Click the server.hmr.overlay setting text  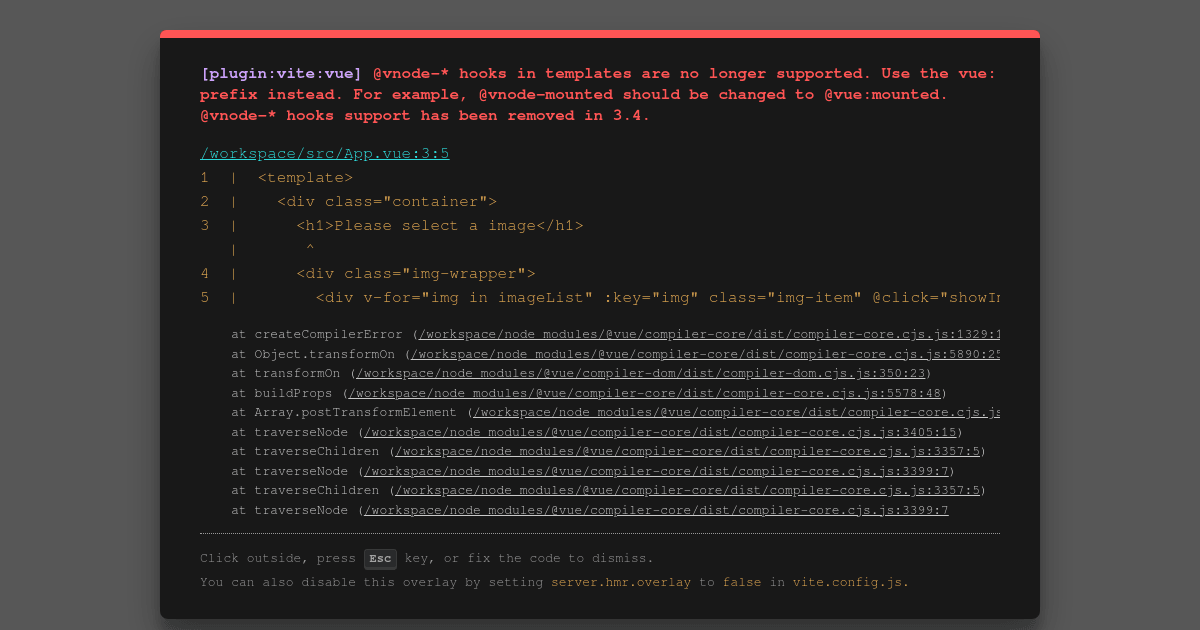[621, 582]
